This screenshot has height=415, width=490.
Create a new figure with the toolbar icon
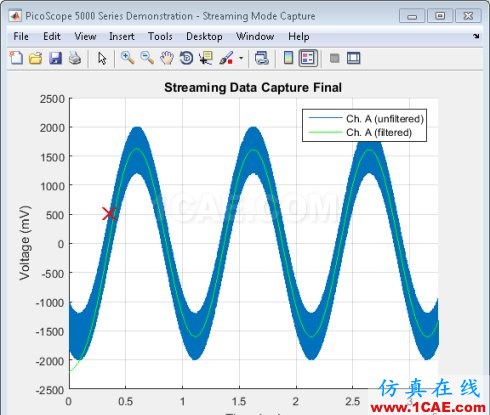(16, 58)
